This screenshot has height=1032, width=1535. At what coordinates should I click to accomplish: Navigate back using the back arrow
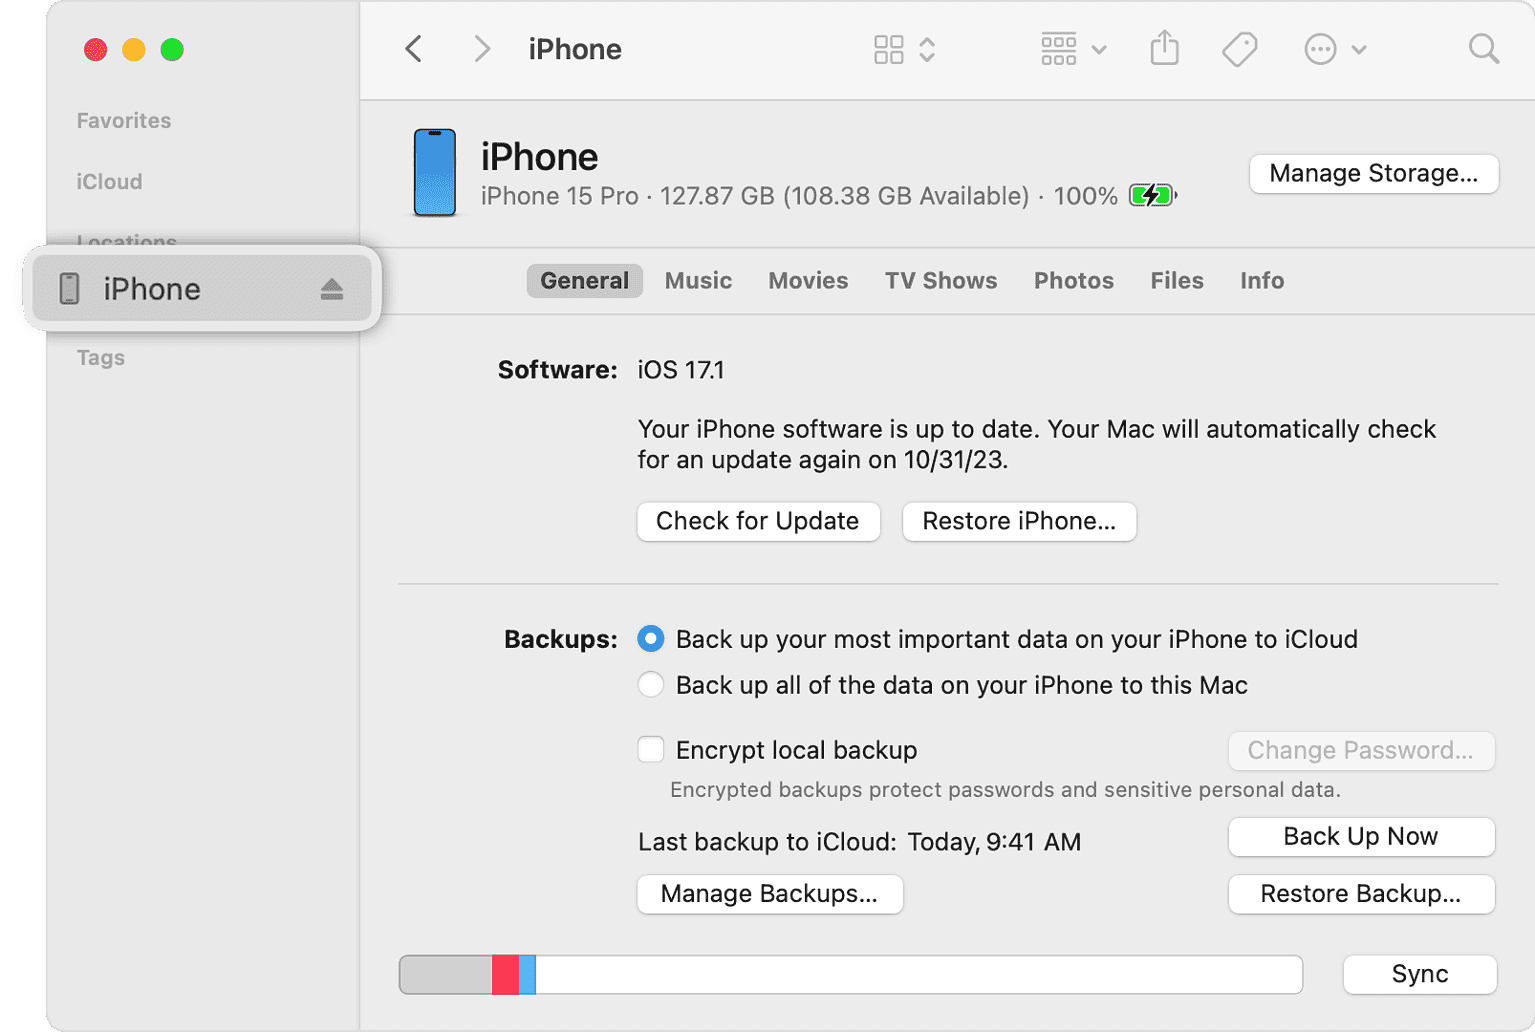[x=413, y=48]
